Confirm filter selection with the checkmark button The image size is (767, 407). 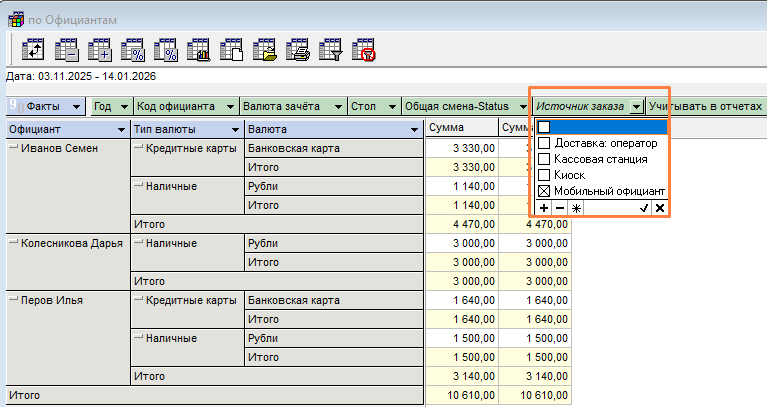point(644,208)
